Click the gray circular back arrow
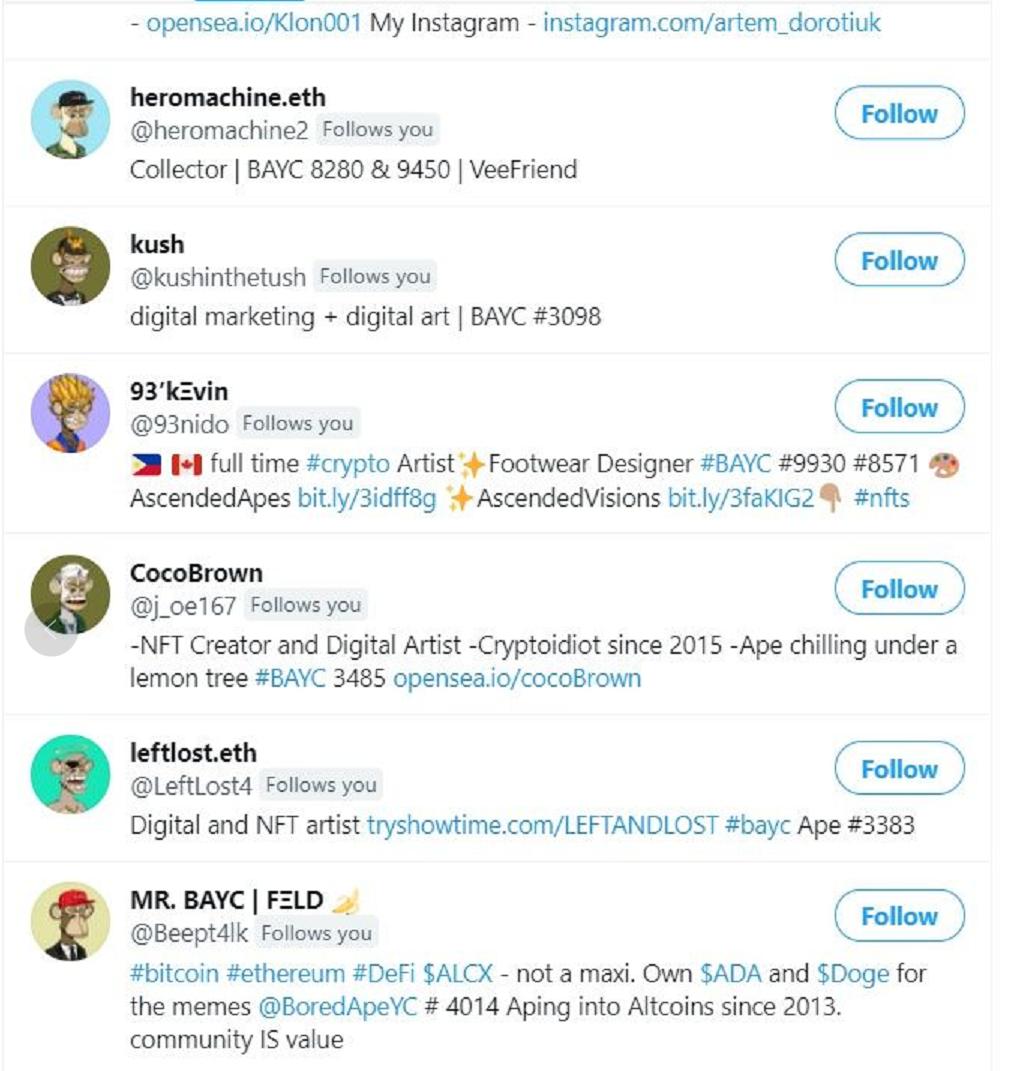 (44, 631)
